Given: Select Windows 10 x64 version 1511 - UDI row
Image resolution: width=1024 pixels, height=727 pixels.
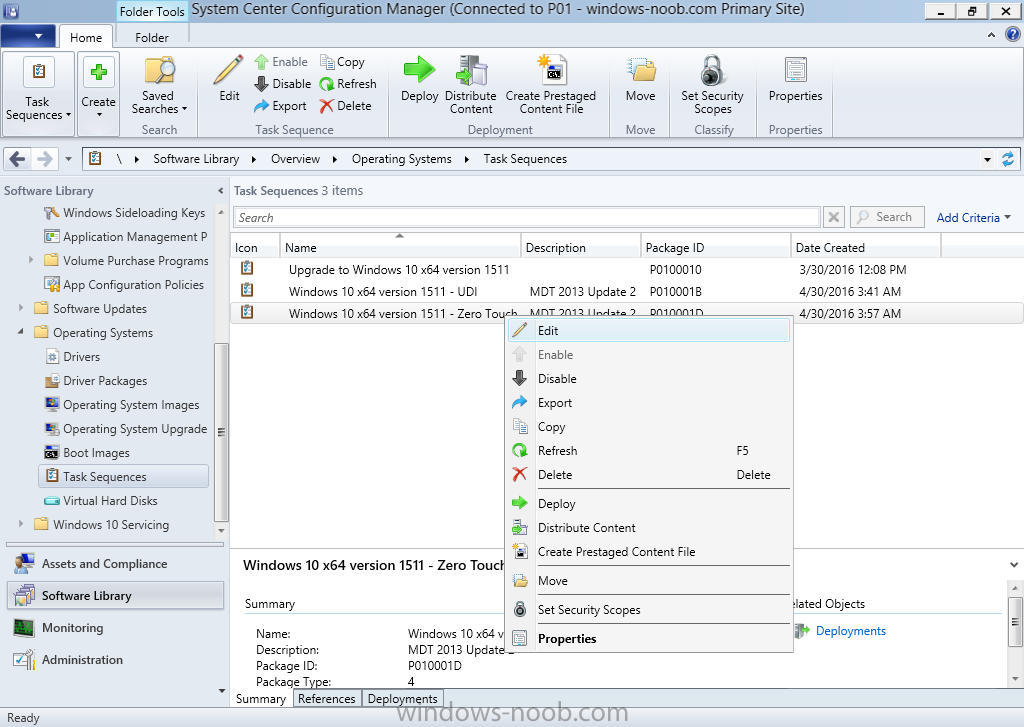Looking at the screenshot, I should [627, 291].
